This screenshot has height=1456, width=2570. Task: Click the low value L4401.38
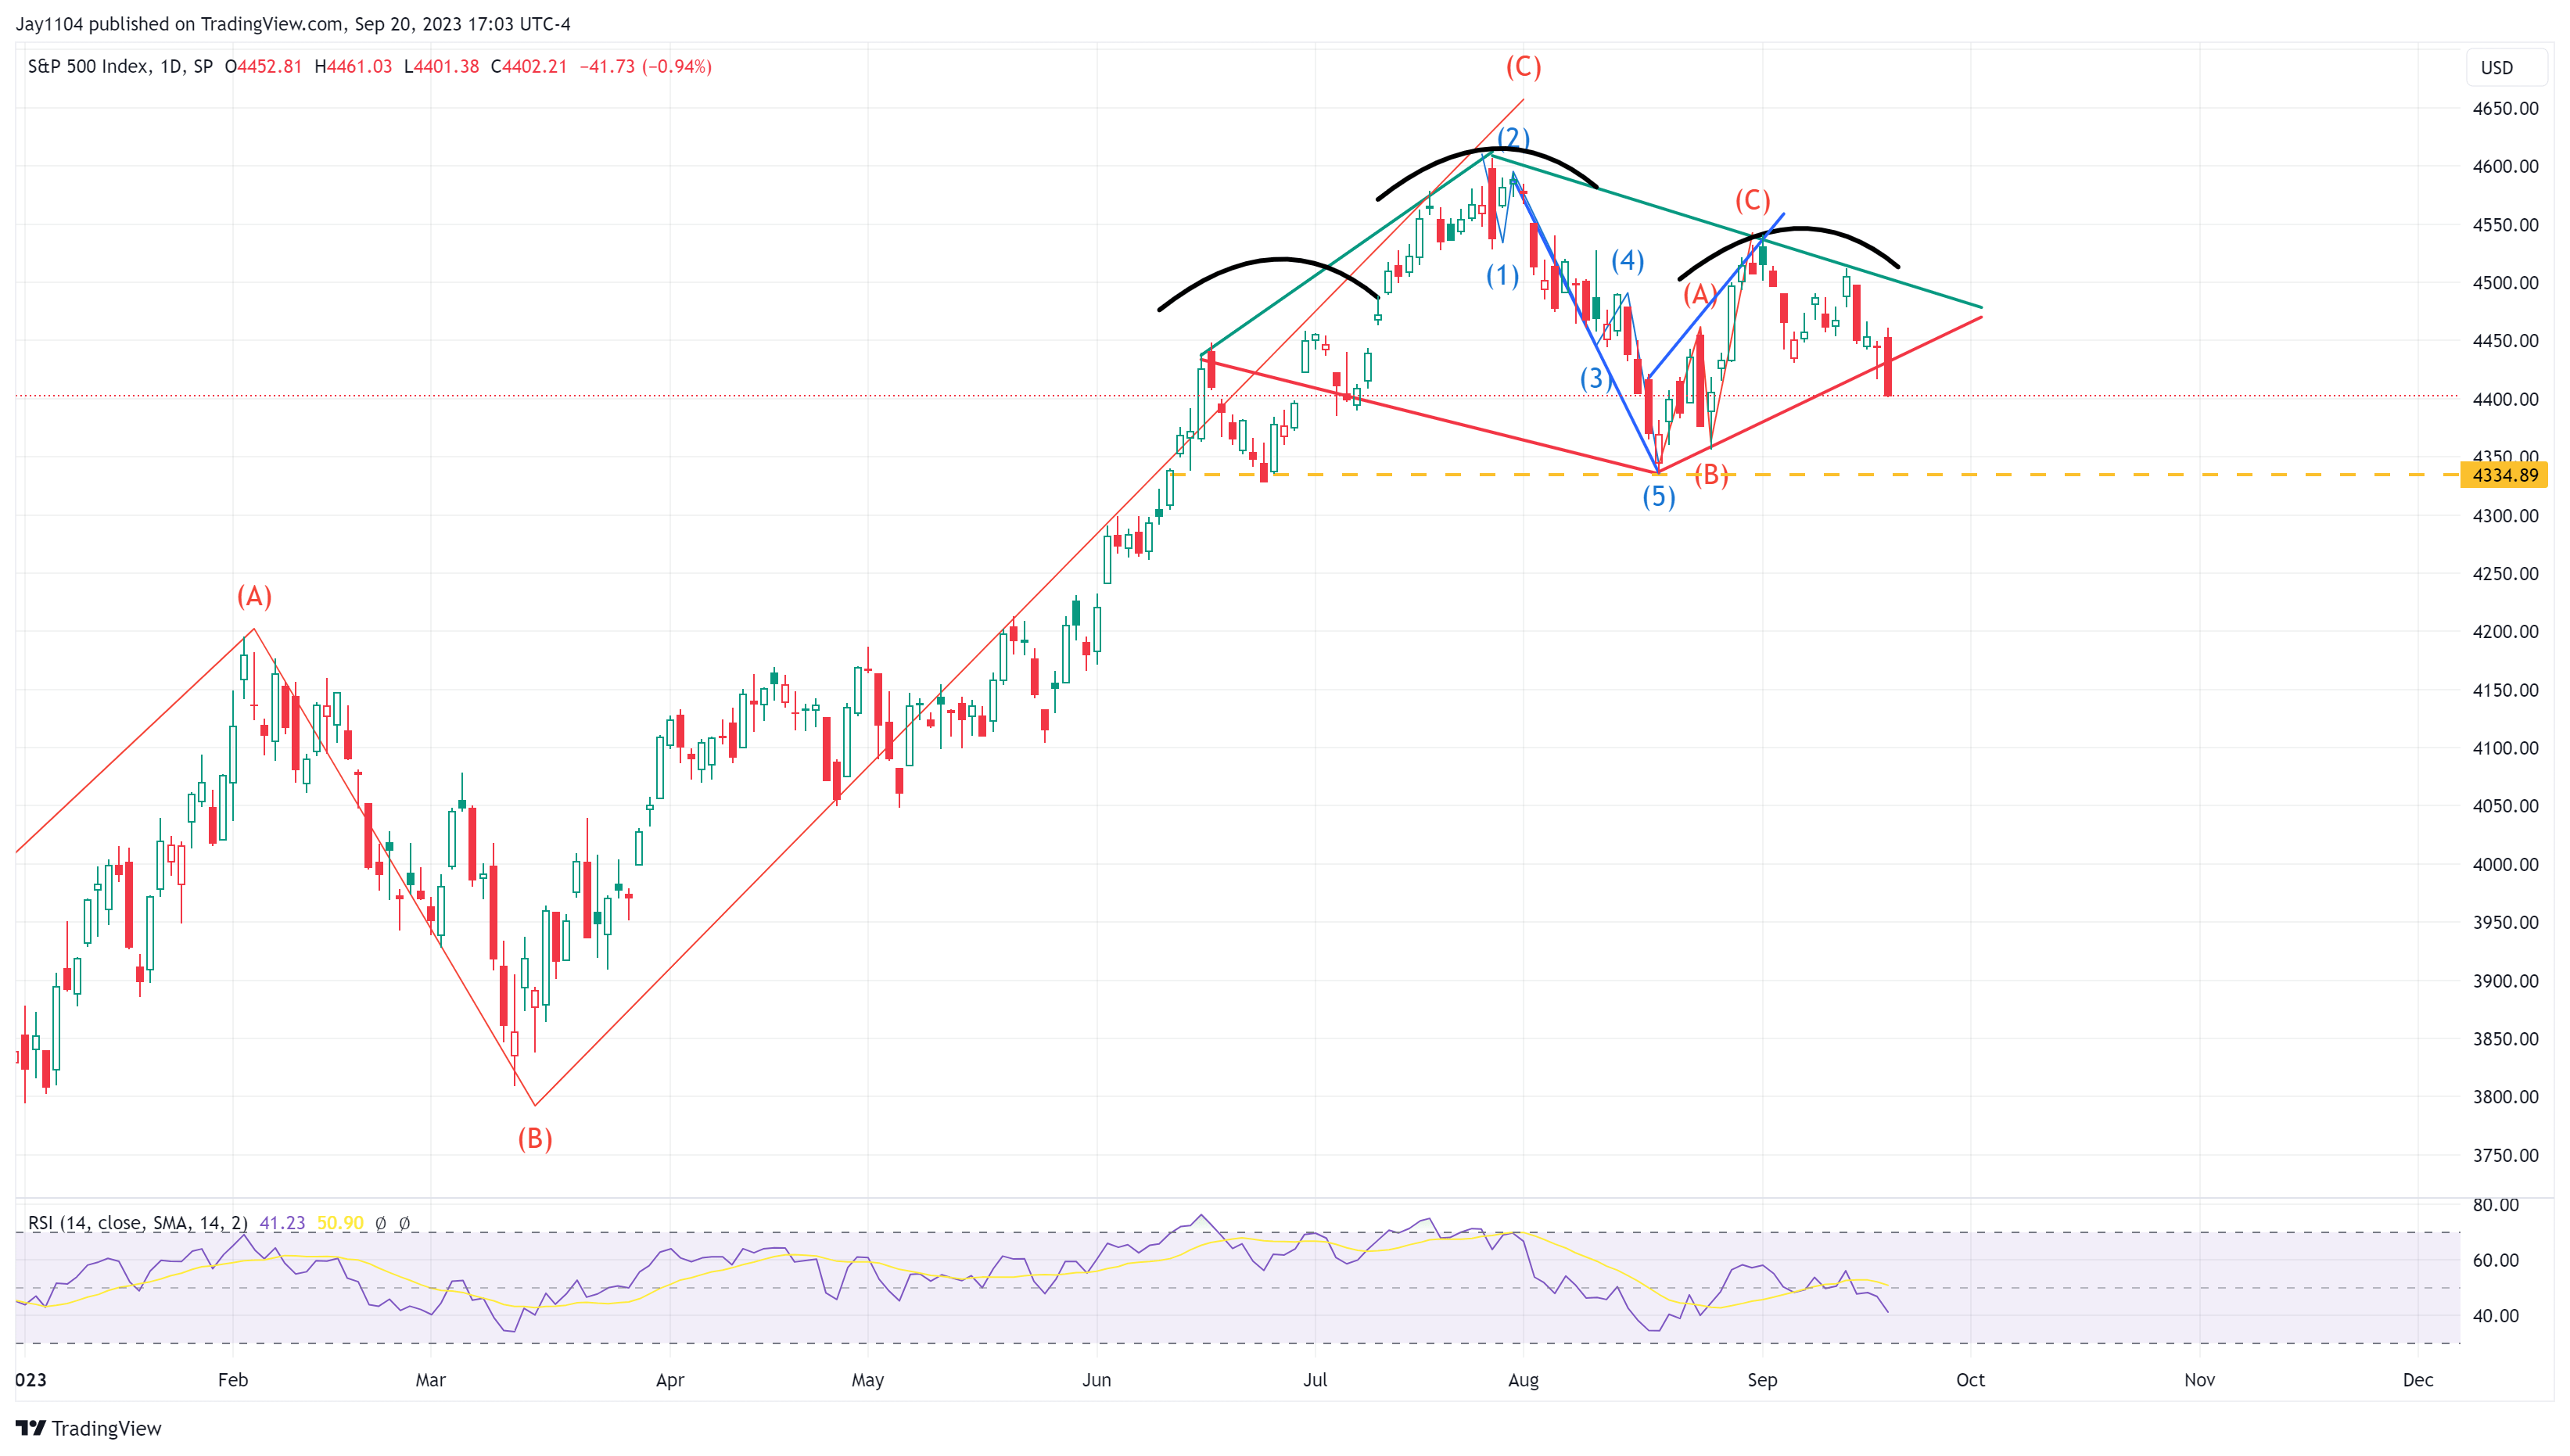[x=441, y=67]
